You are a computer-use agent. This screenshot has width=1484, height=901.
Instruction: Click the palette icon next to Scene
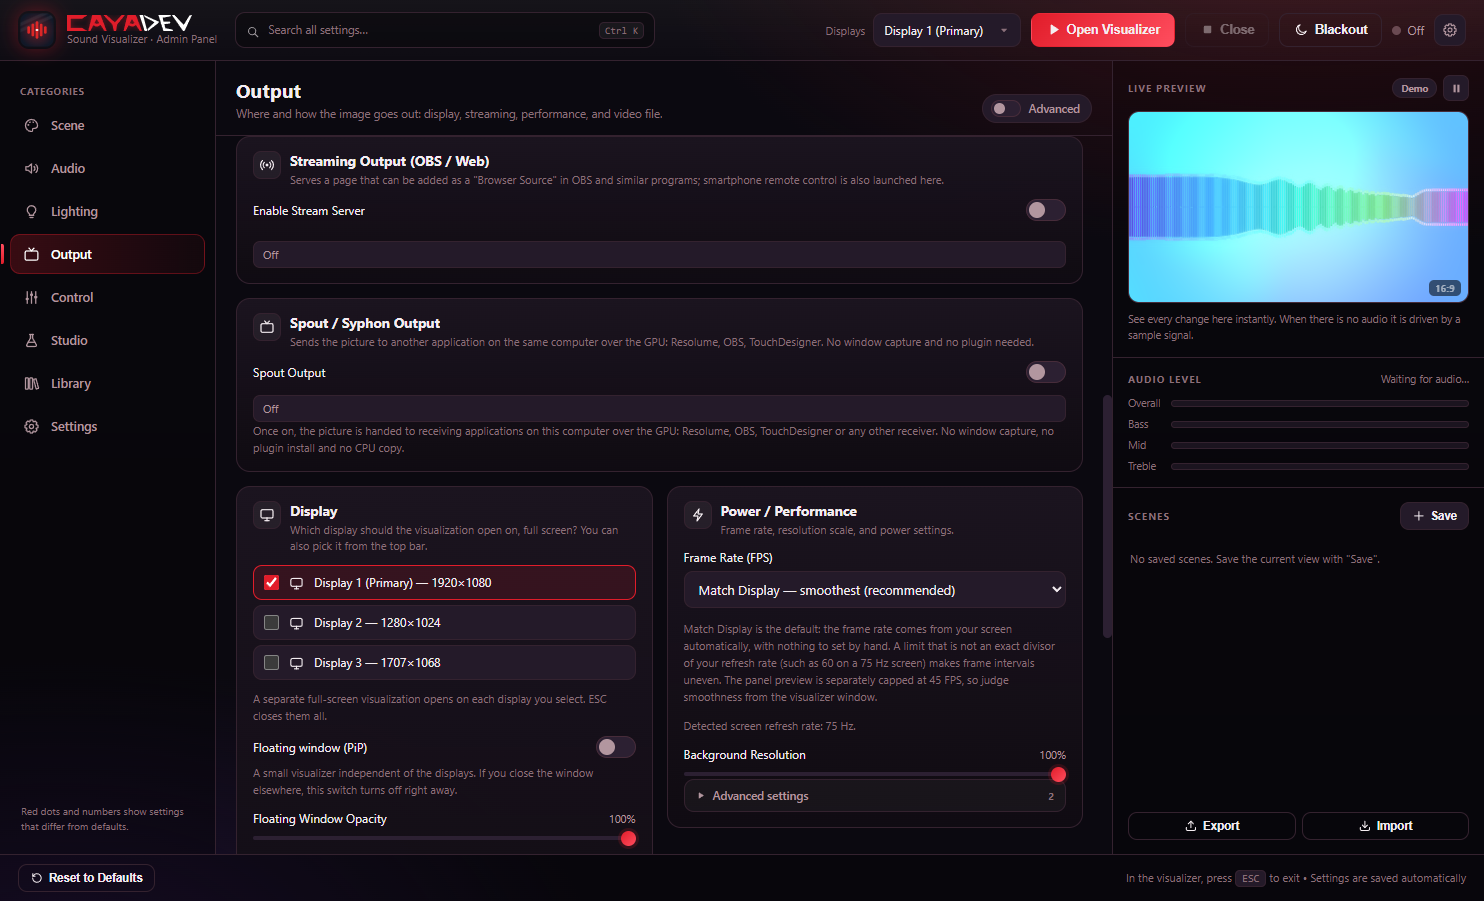point(32,126)
